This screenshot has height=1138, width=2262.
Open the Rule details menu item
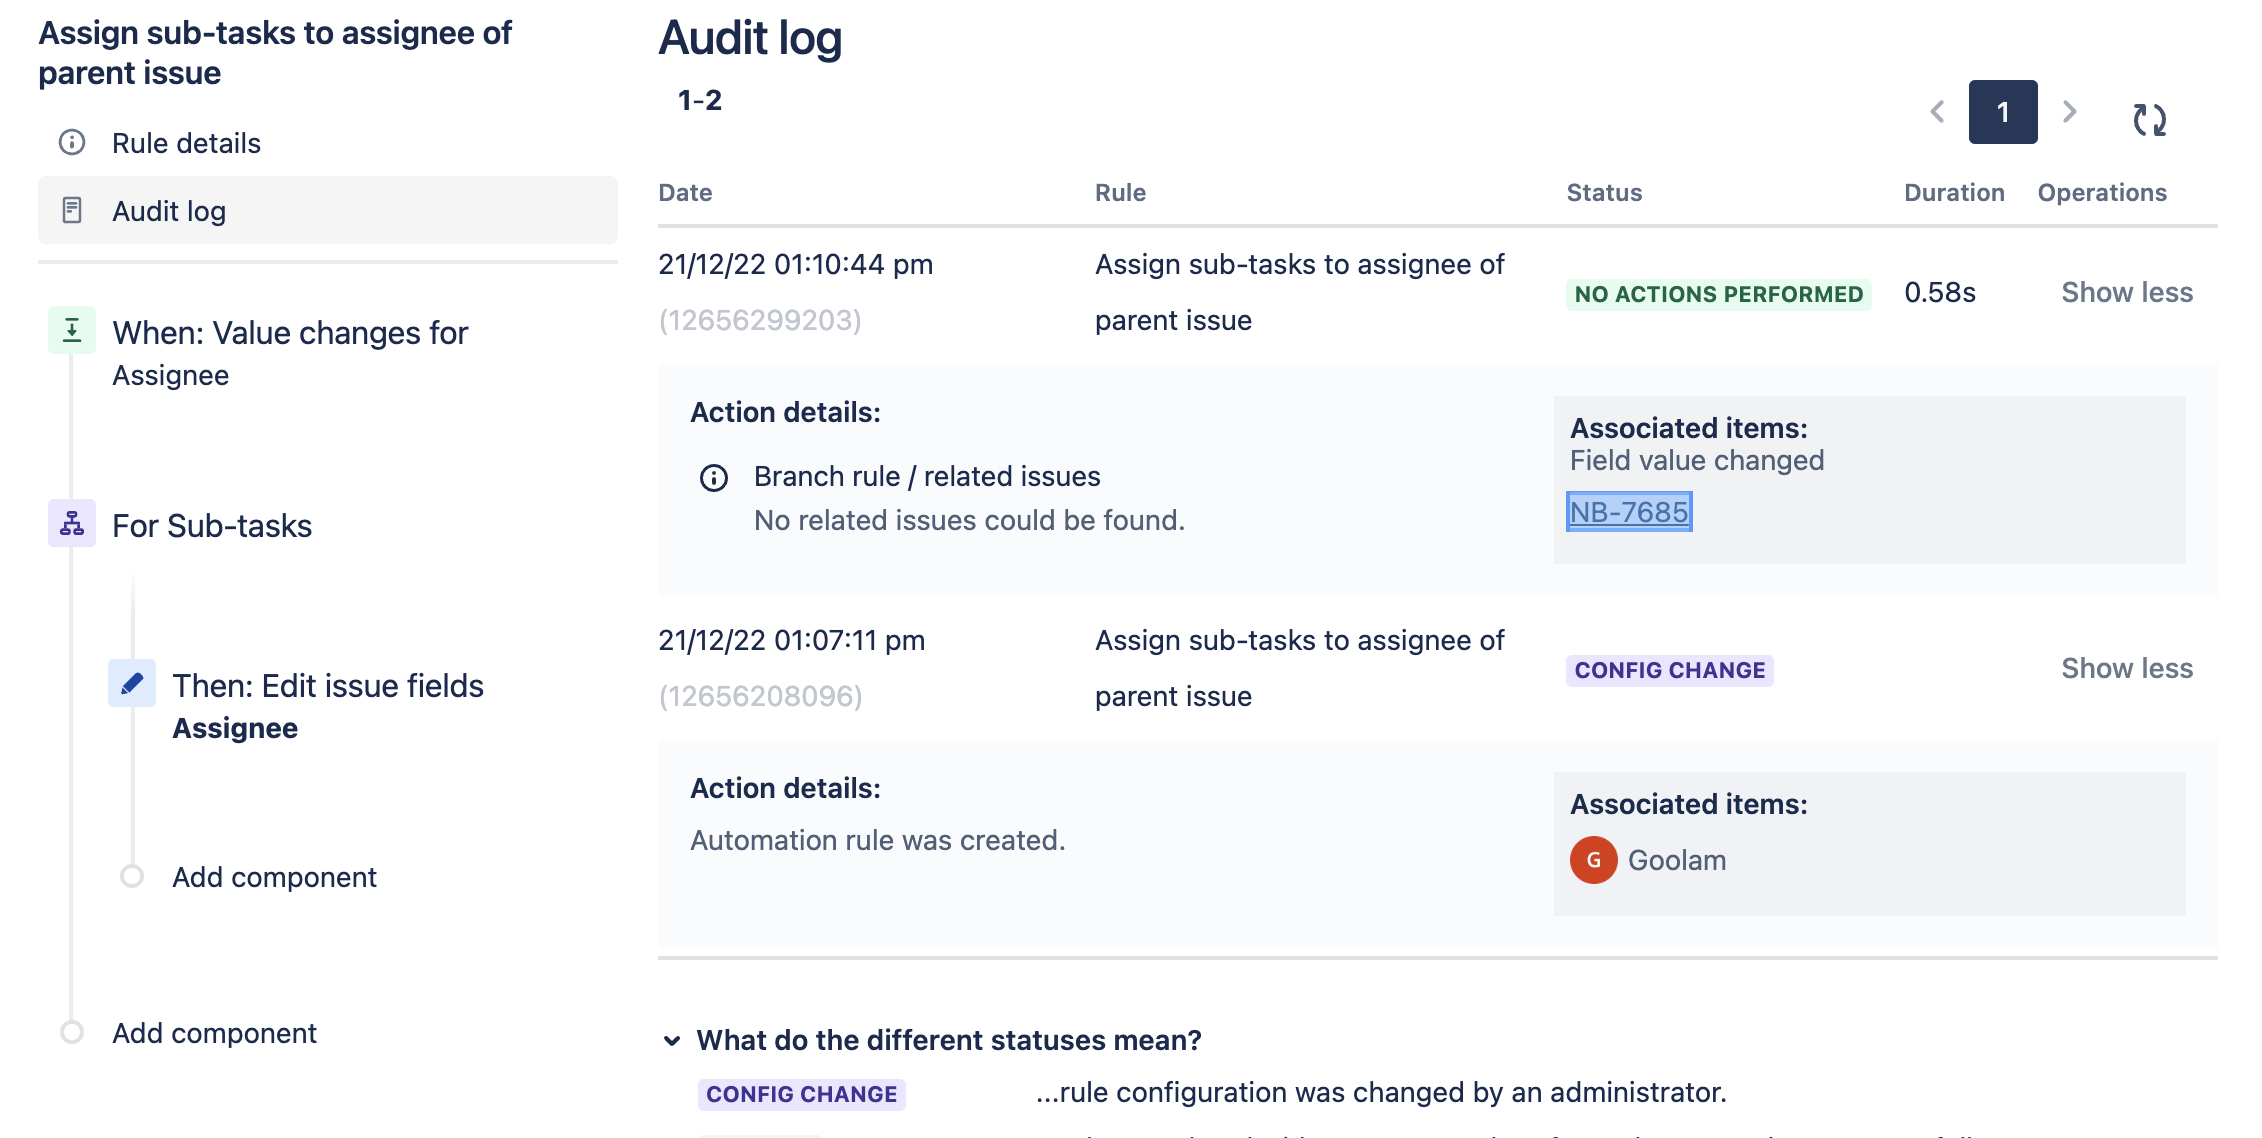(x=186, y=143)
